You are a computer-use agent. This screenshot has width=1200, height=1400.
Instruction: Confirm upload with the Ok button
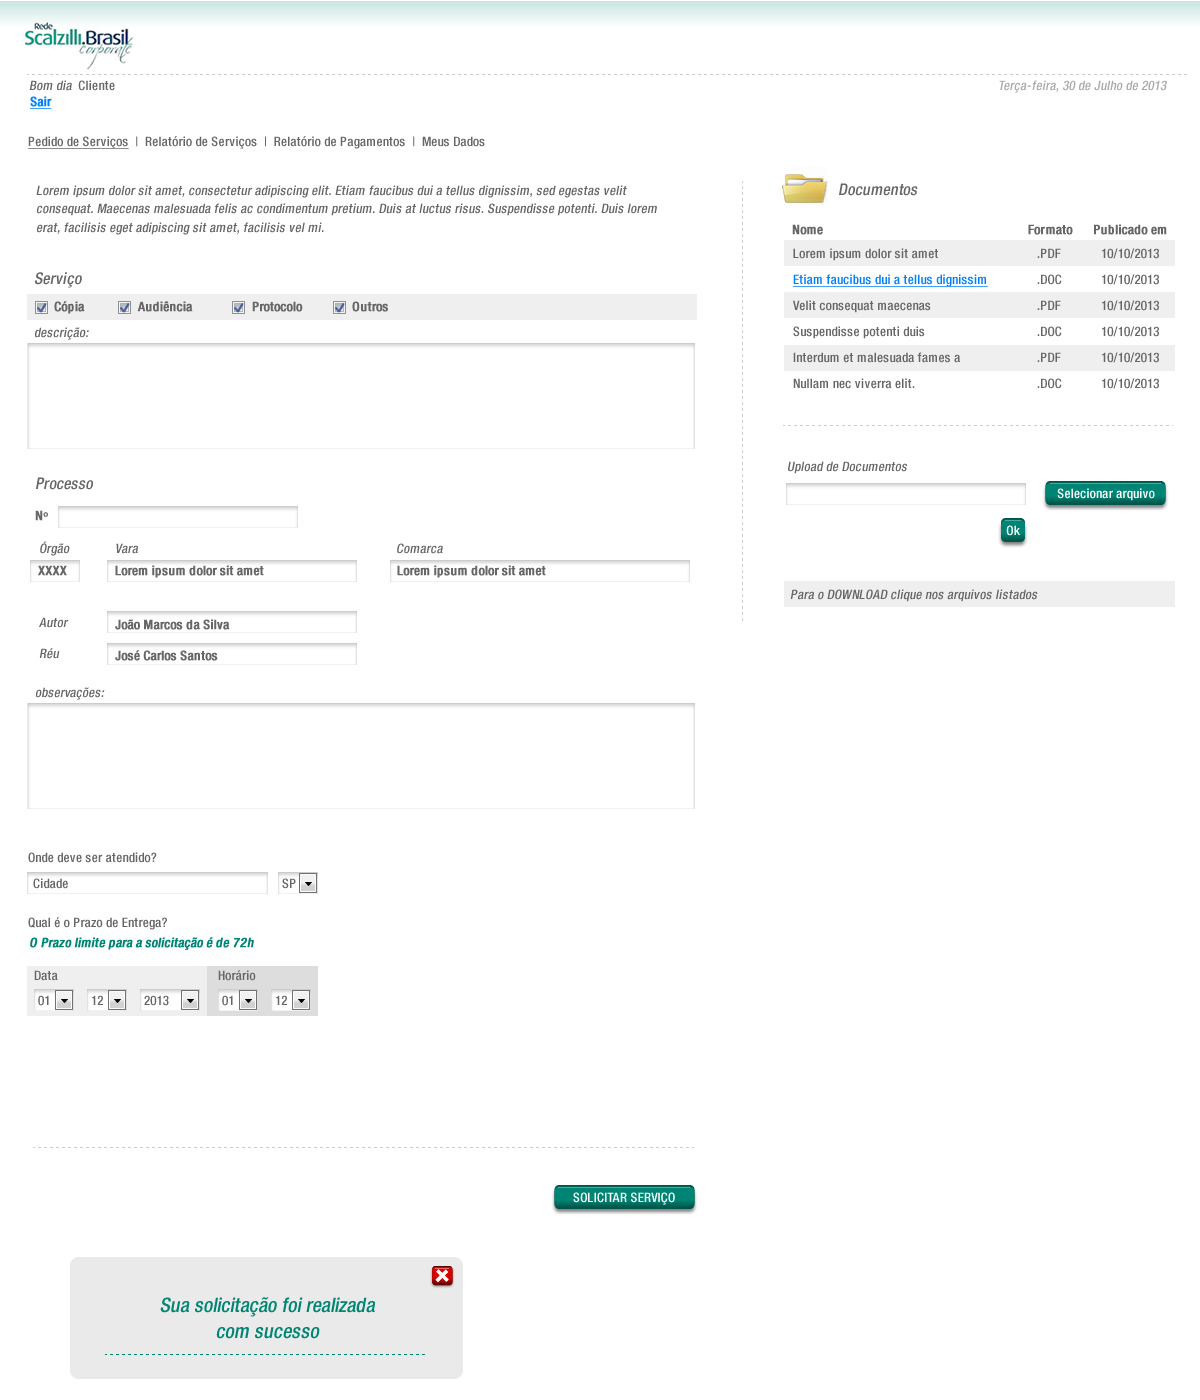coord(1012,531)
